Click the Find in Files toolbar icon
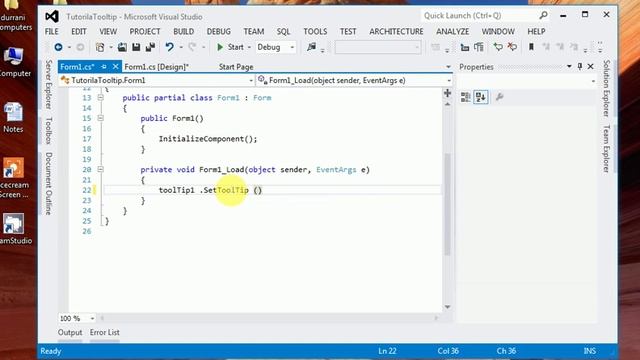640x360 pixels. coord(311,47)
